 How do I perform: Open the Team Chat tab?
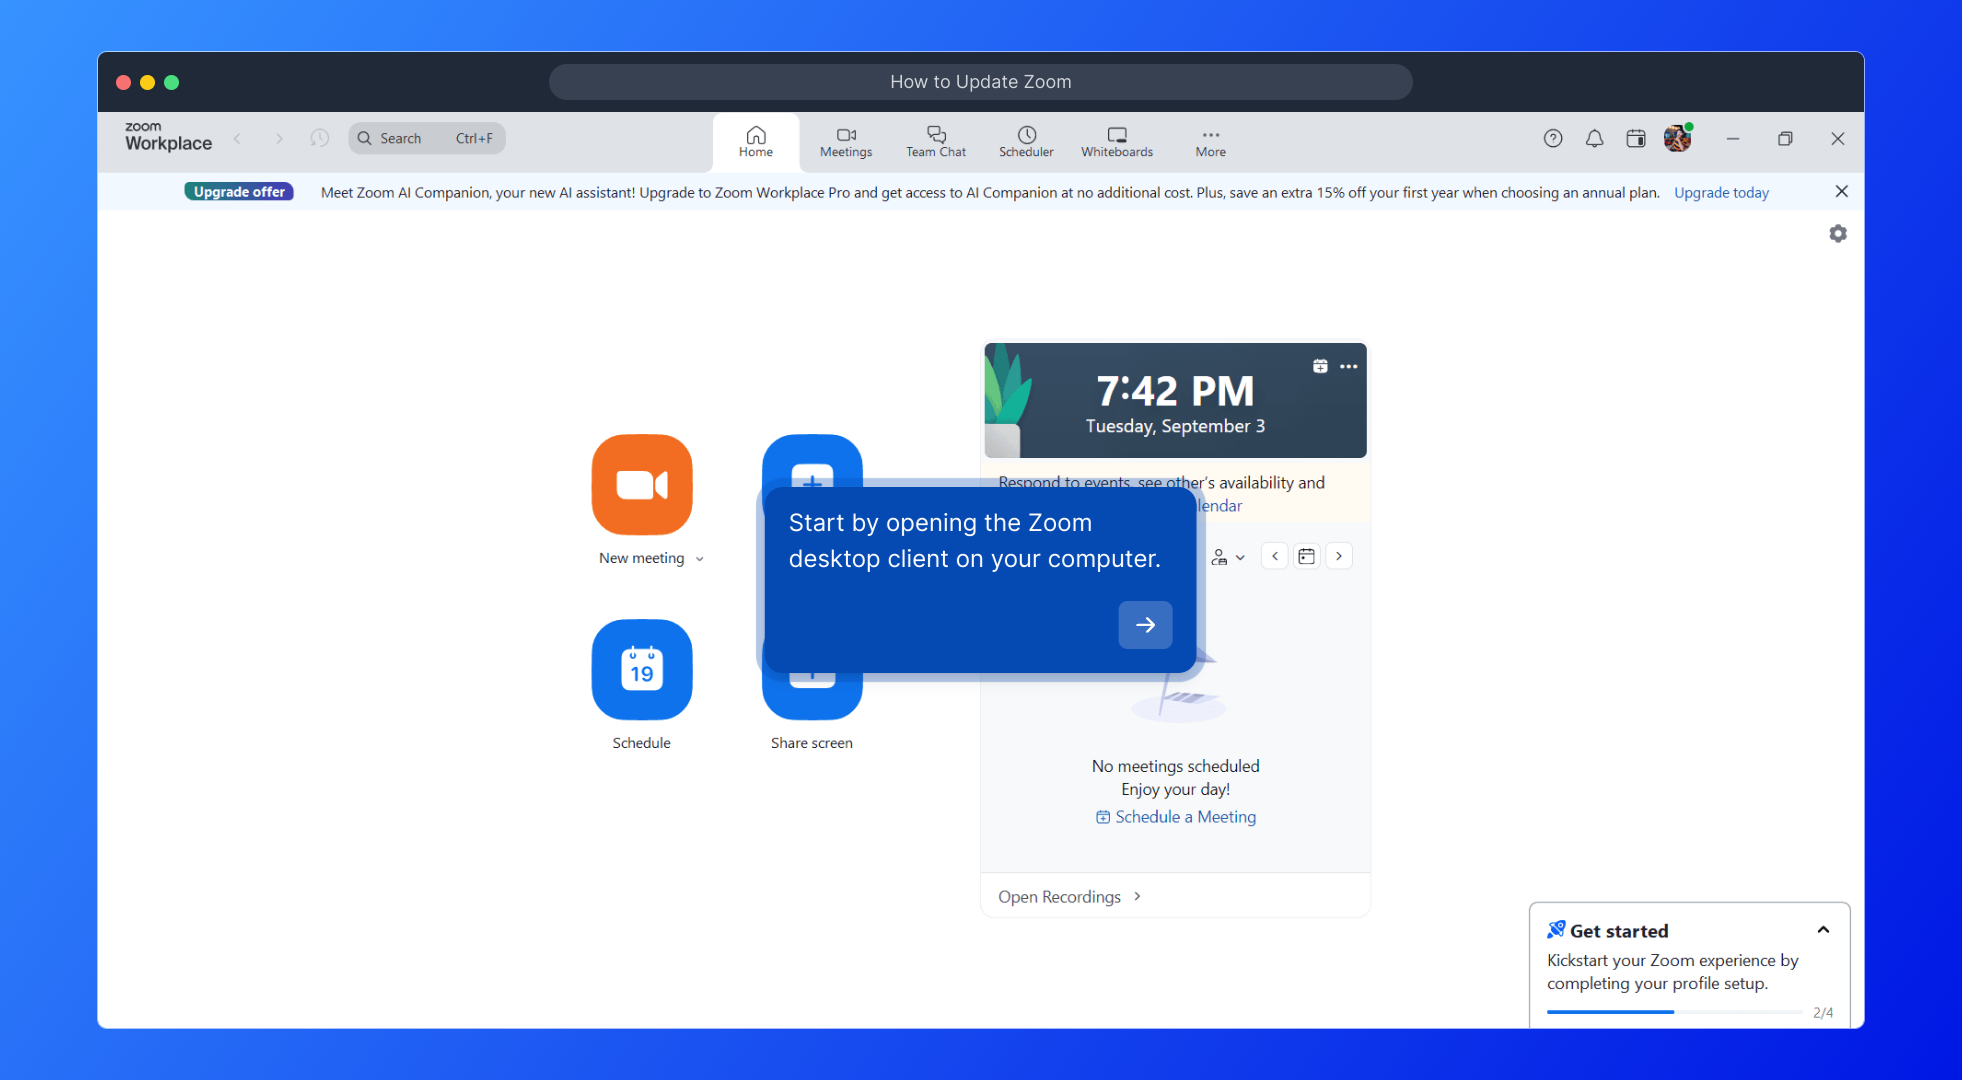pos(936,142)
